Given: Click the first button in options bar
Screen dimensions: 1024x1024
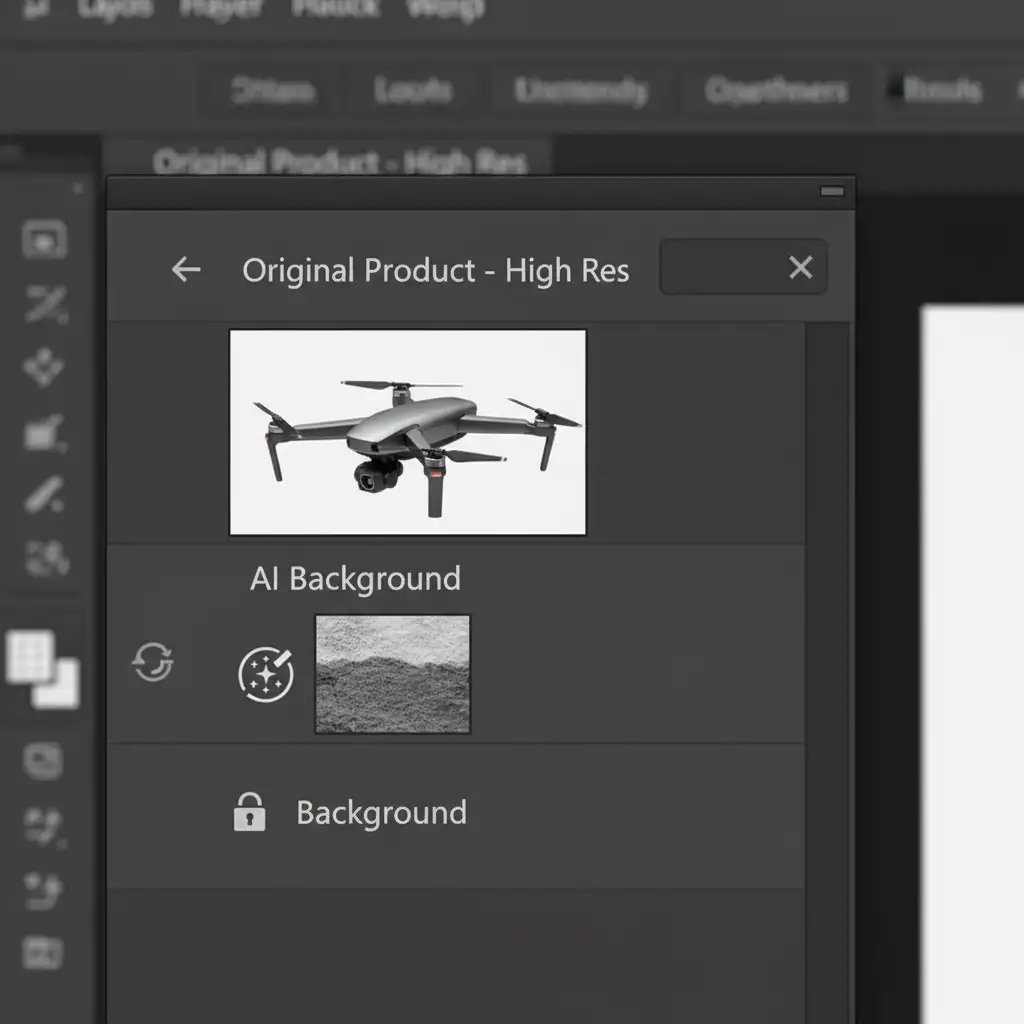Looking at the screenshot, I should point(273,92).
